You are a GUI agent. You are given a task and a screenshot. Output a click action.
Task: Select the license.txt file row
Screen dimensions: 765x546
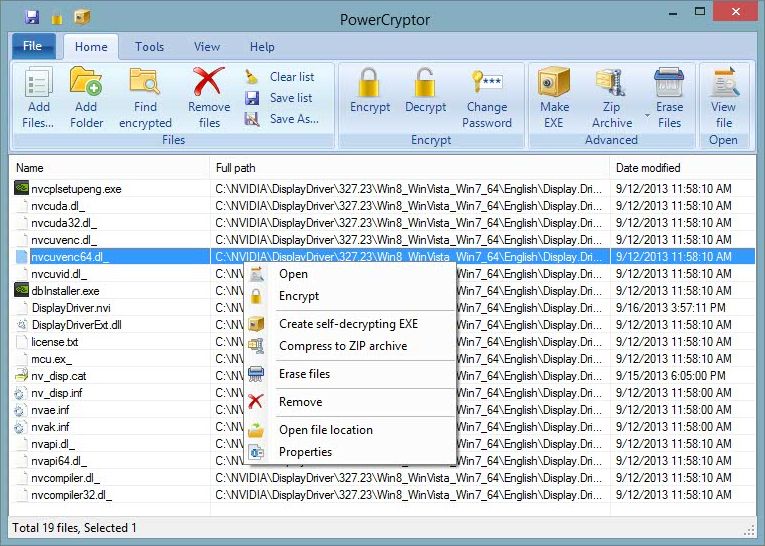coord(55,342)
